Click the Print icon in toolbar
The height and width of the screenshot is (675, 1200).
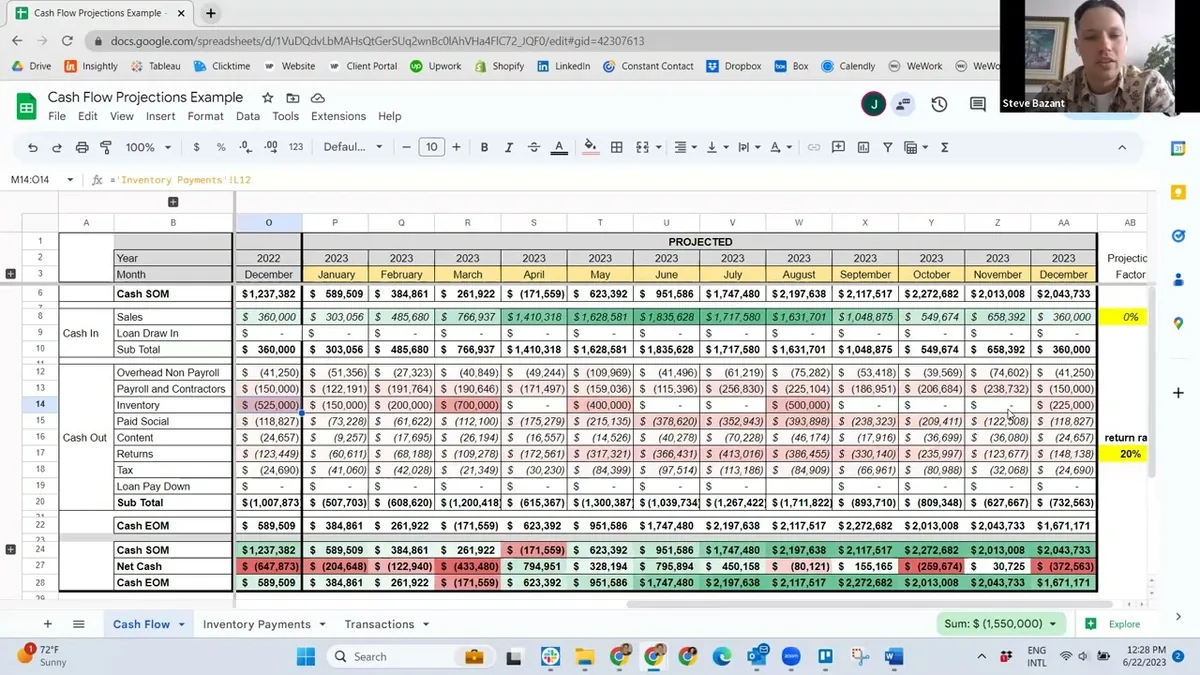(82, 147)
